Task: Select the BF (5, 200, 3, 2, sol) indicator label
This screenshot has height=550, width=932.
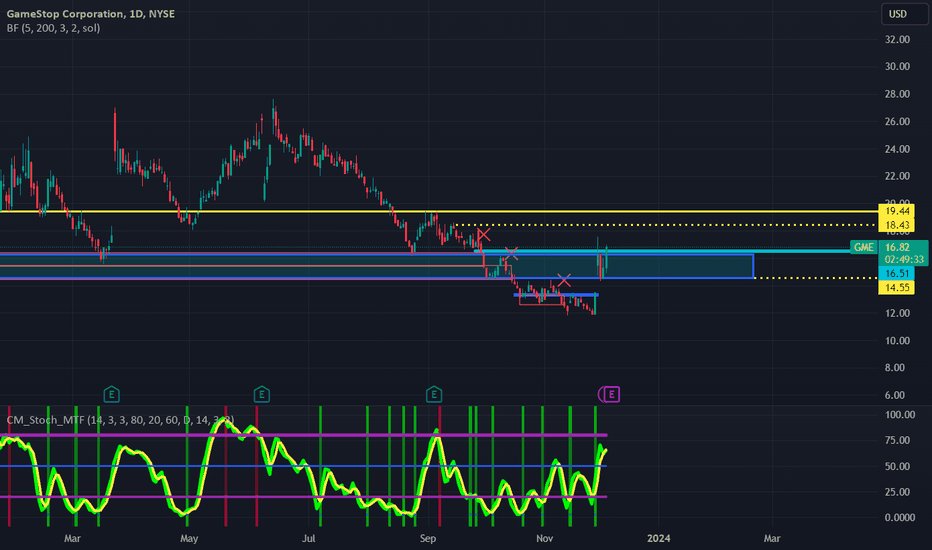Action: click(x=53, y=28)
